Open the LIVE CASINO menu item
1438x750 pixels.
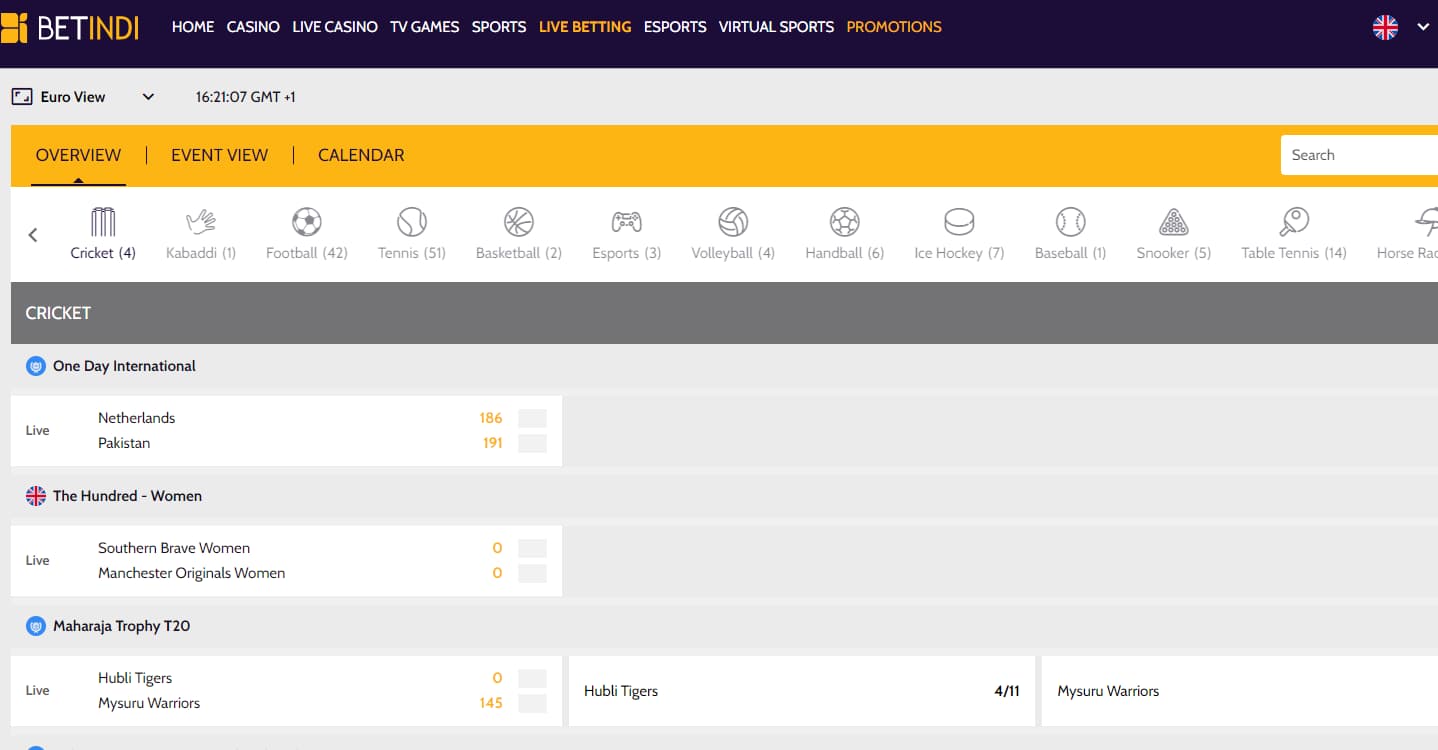click(335, 27)
